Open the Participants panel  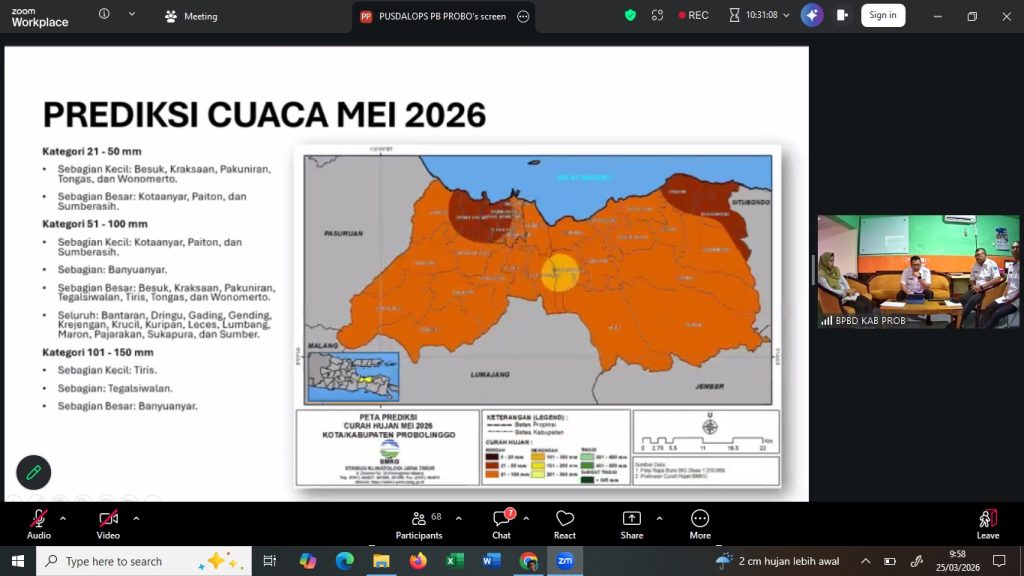click(419, 522)
